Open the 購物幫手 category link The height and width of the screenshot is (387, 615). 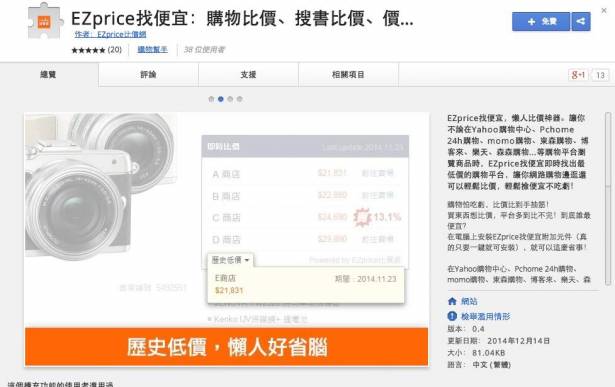[153, 50]
